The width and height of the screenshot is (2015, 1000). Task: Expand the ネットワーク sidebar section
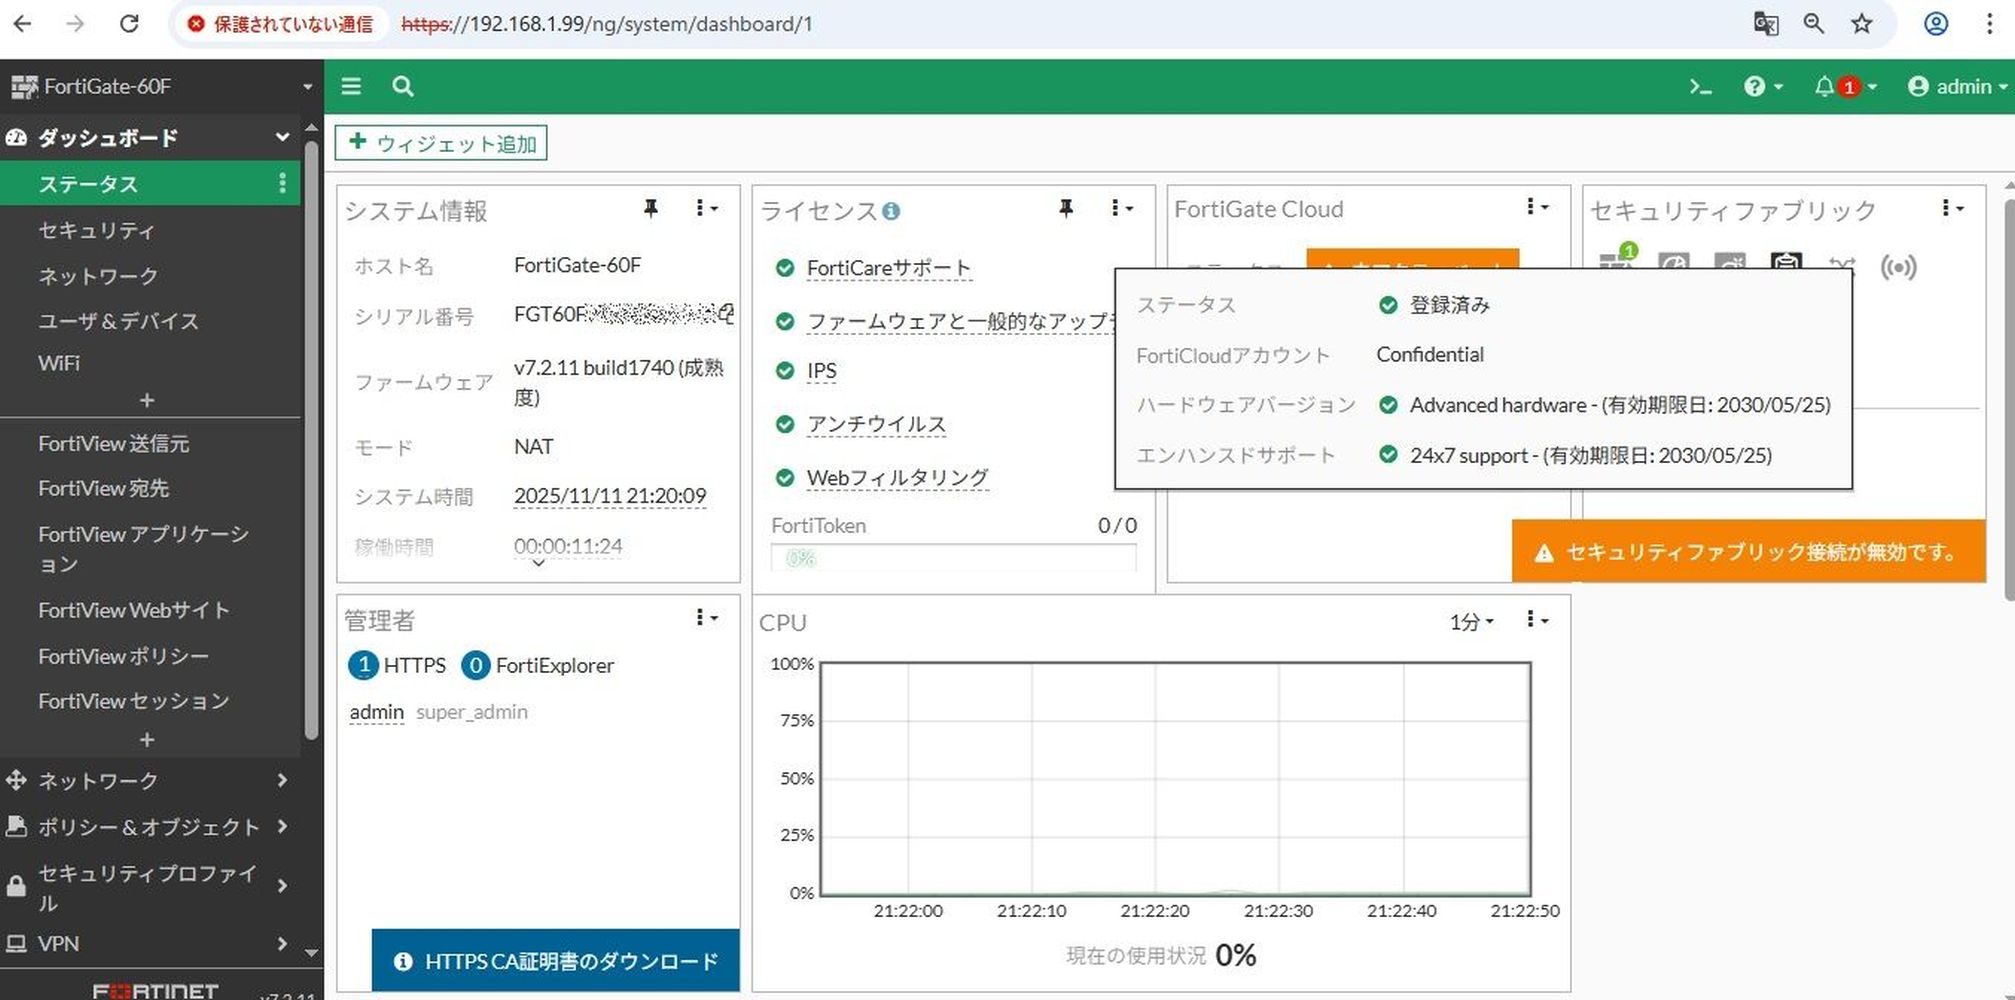point(148,780)
